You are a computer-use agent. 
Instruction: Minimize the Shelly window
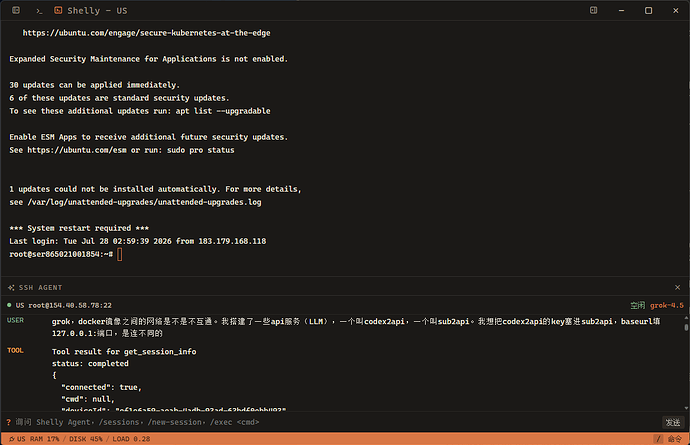621,11
